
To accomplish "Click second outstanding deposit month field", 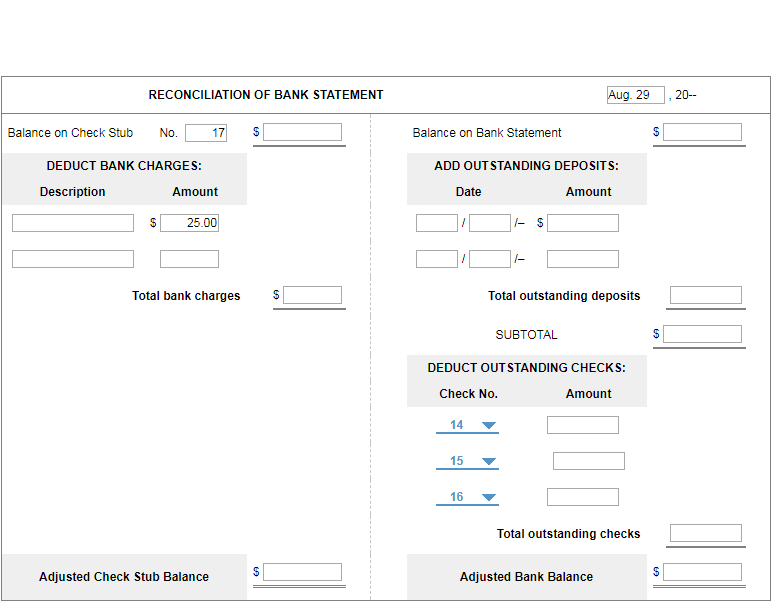I will click(x=437, y=259).
